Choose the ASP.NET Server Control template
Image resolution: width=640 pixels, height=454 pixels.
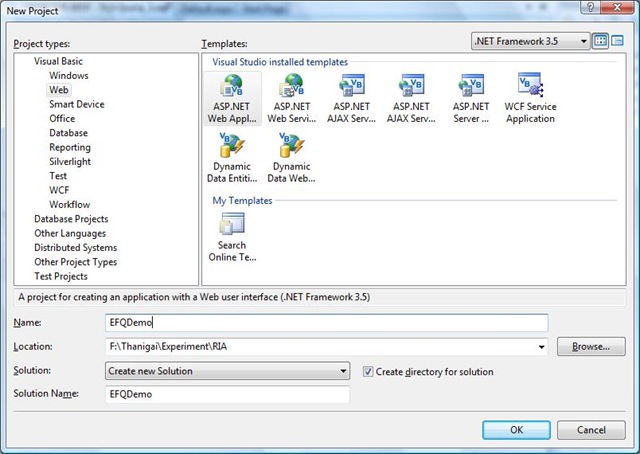tap(471, 98)
